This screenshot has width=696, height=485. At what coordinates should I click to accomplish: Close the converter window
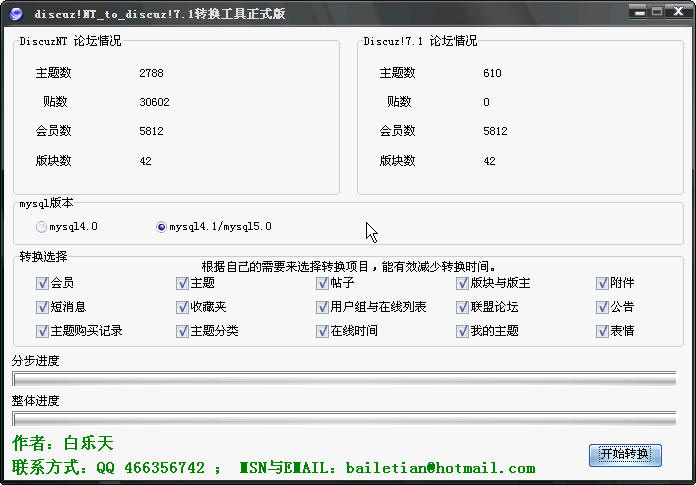(679, 12)
